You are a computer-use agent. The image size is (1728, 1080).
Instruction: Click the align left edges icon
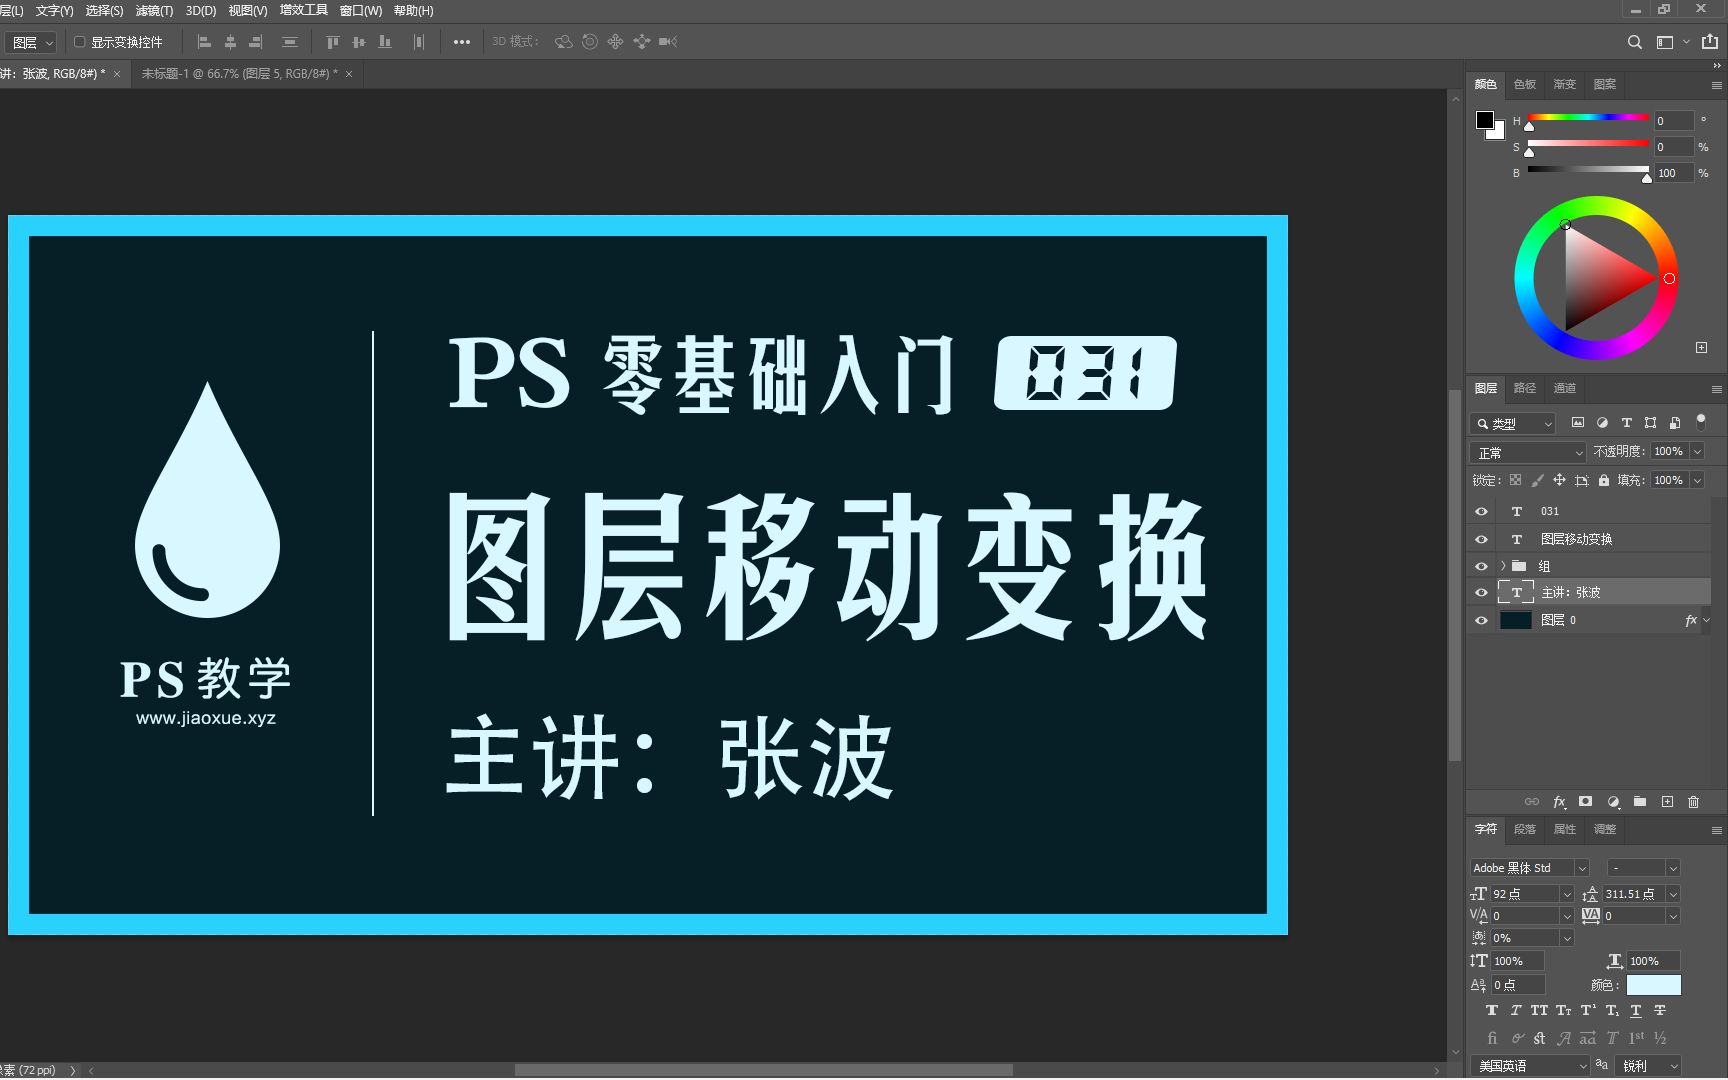204,42
